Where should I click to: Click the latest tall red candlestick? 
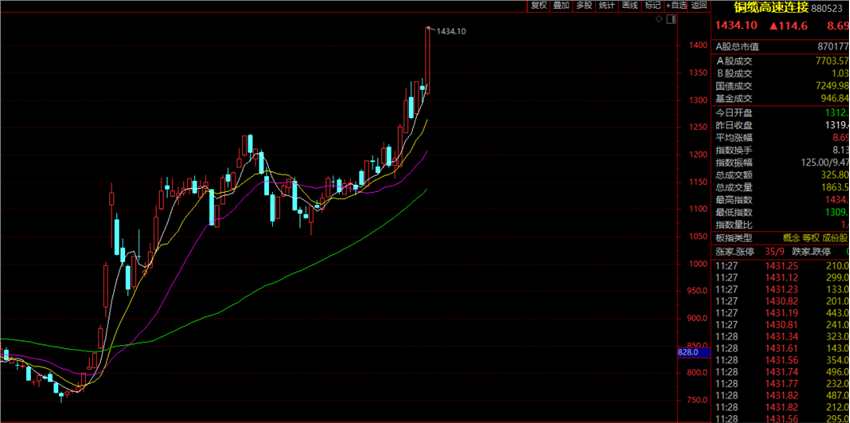click(428, 60)
